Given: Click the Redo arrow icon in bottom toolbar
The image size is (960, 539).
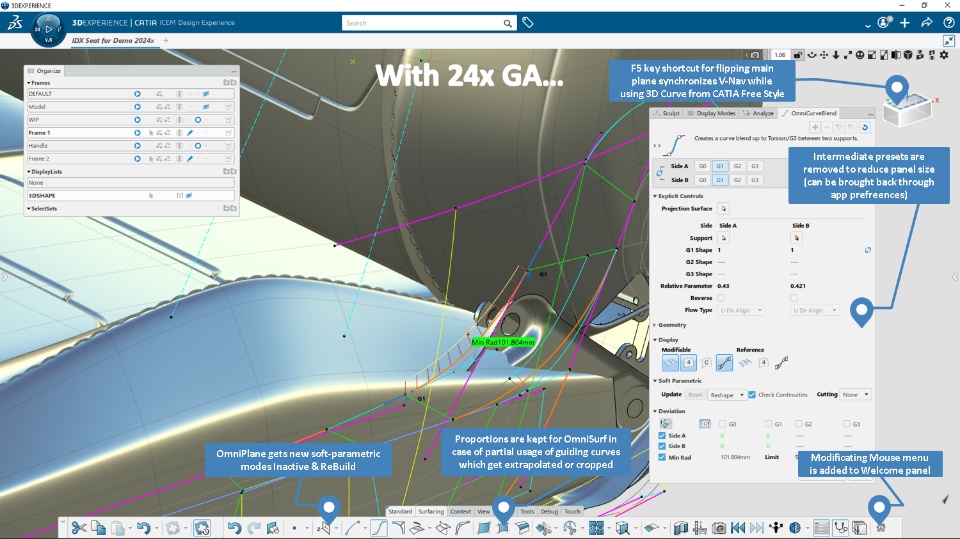Looking at the screenshot, I should [x=254, y=527].
